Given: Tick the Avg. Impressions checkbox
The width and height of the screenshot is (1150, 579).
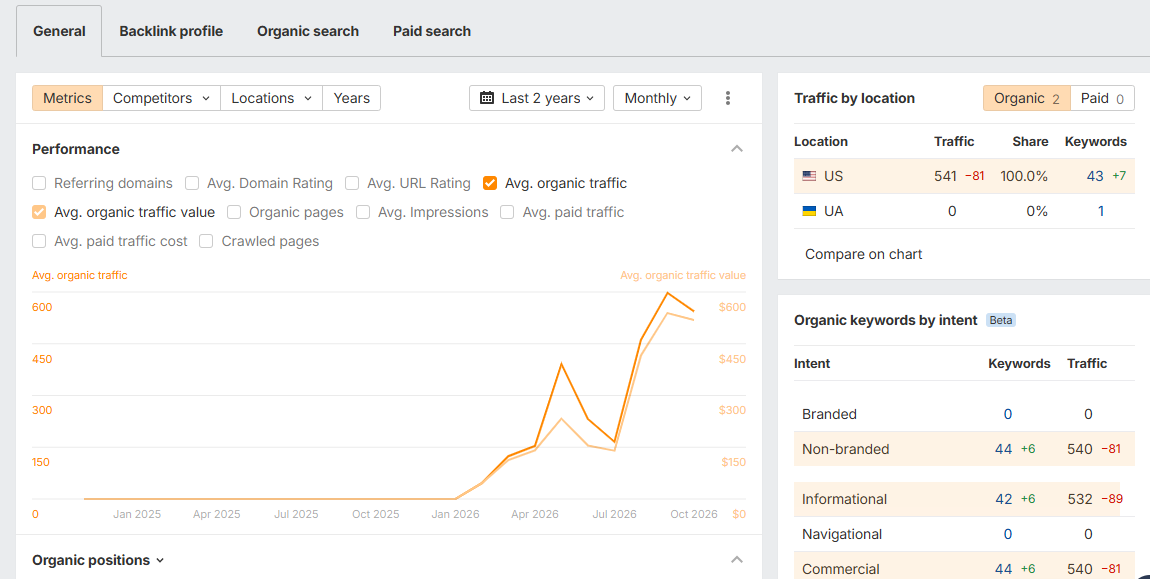Looking at the screenshot, I should [363, 212].
